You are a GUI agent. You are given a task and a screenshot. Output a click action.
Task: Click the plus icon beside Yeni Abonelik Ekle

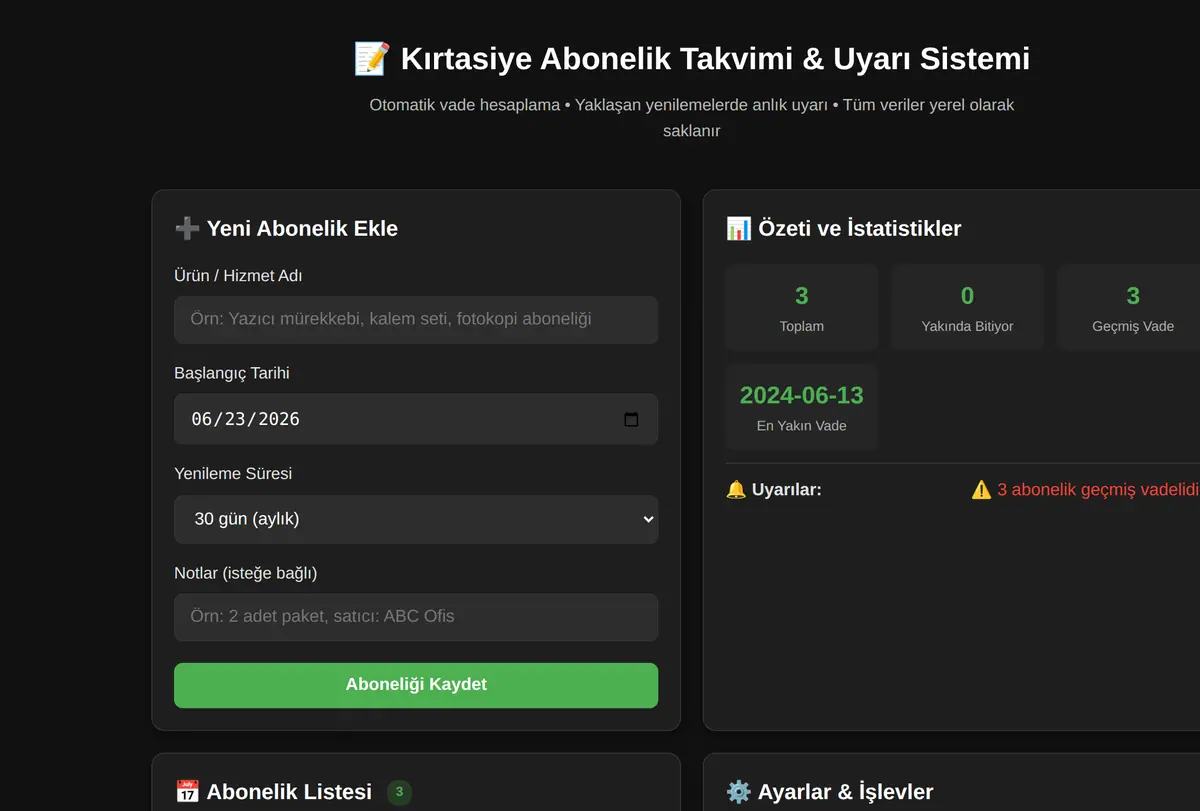(187, 228)
